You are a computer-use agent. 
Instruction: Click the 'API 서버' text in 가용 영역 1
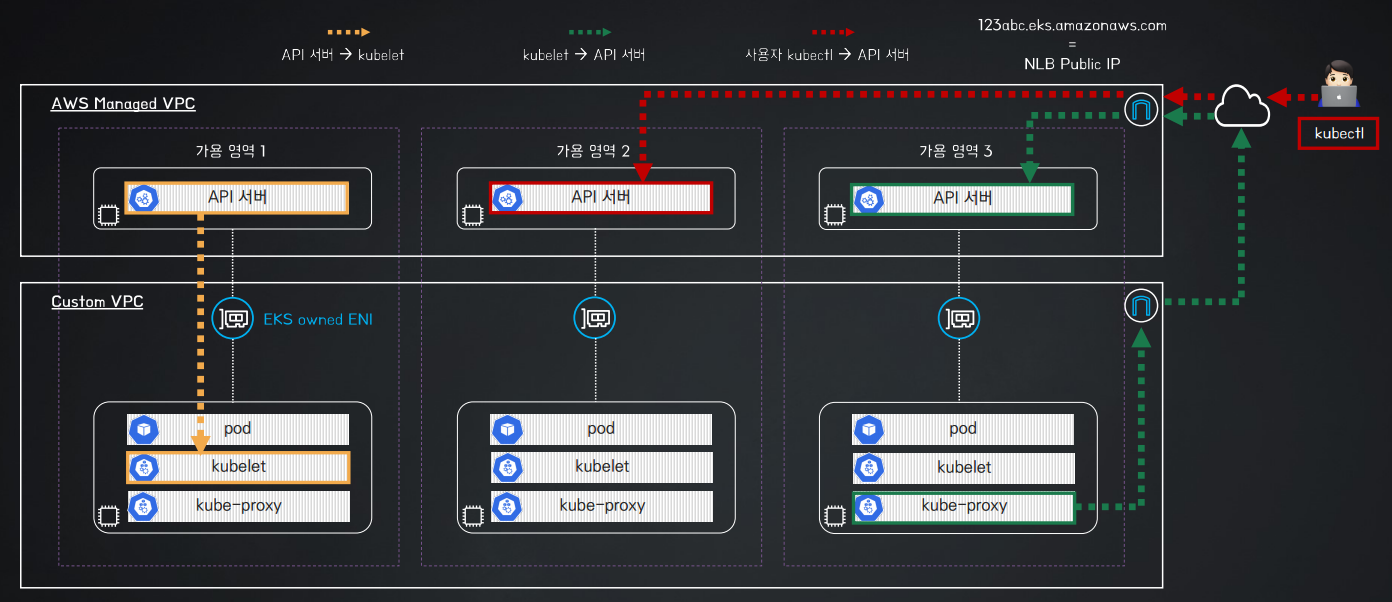(238, 197)
